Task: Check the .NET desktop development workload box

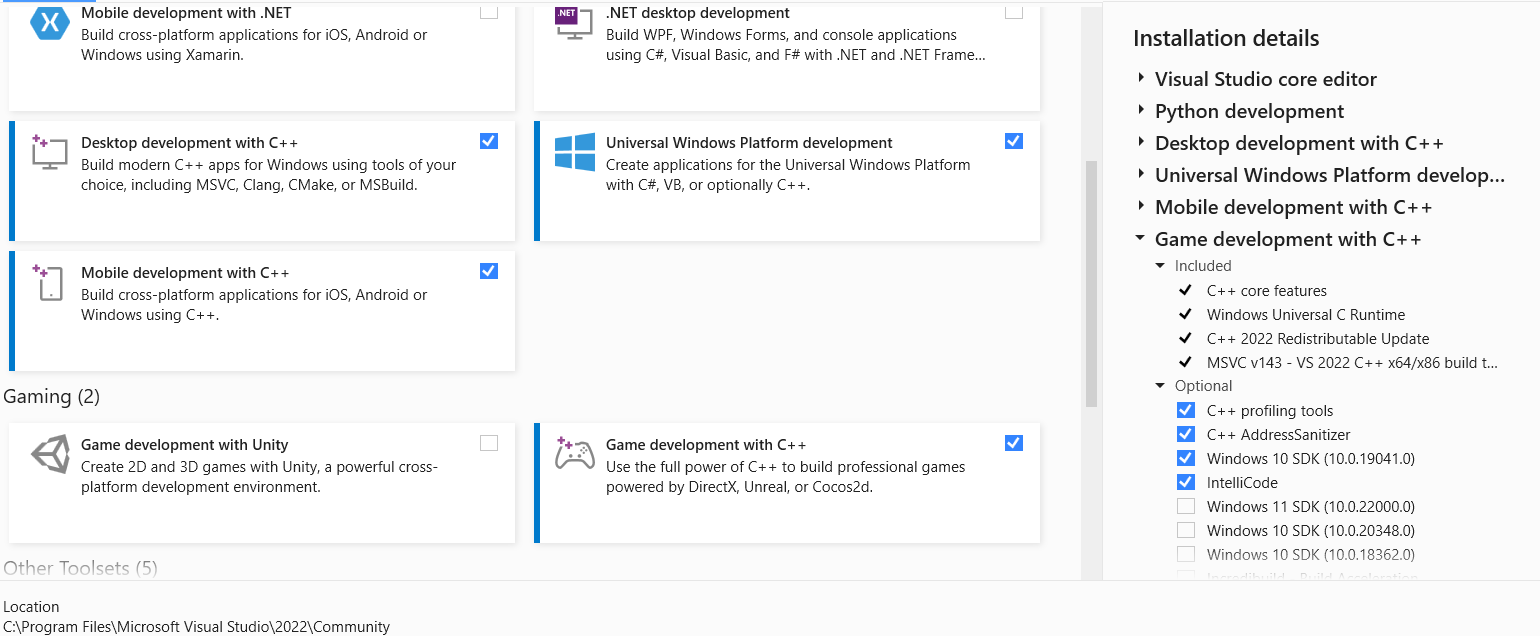Action: pos(1014,12)
